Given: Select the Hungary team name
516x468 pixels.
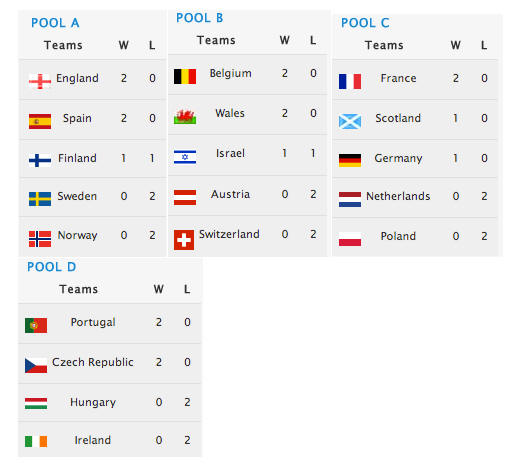Looking at the screenshot, I should 93,402.
